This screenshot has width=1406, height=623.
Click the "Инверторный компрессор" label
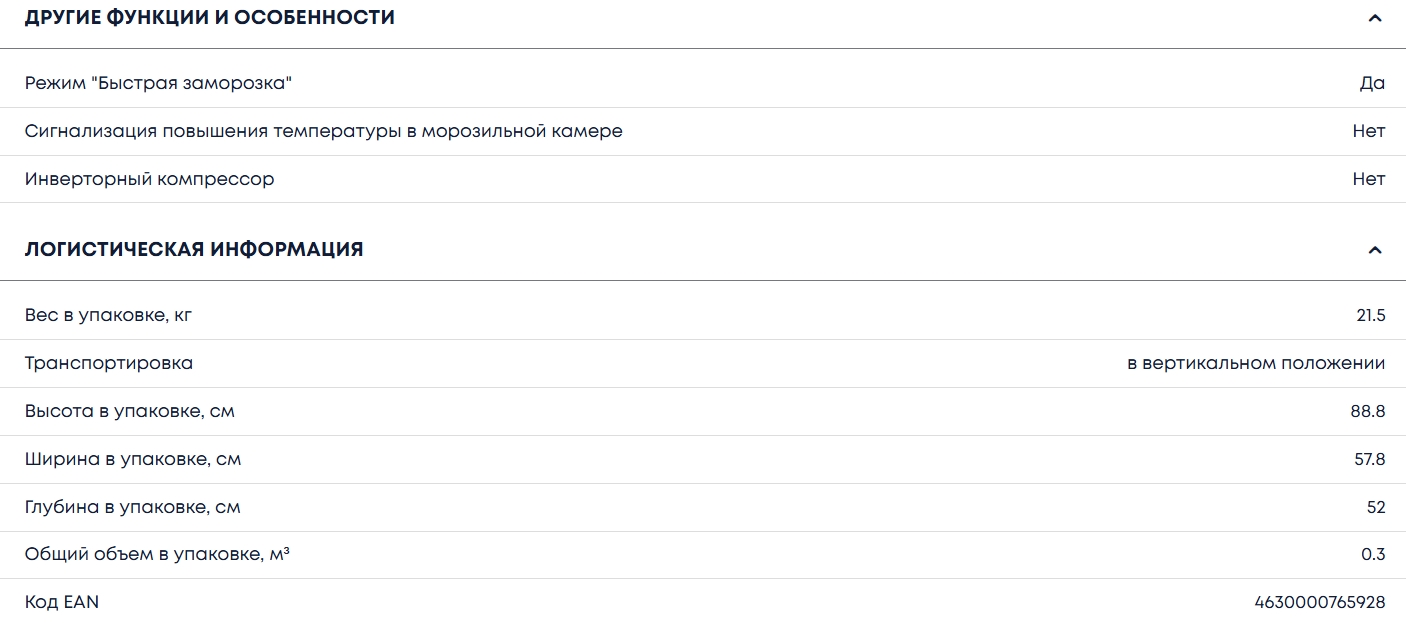click(149, 179)
